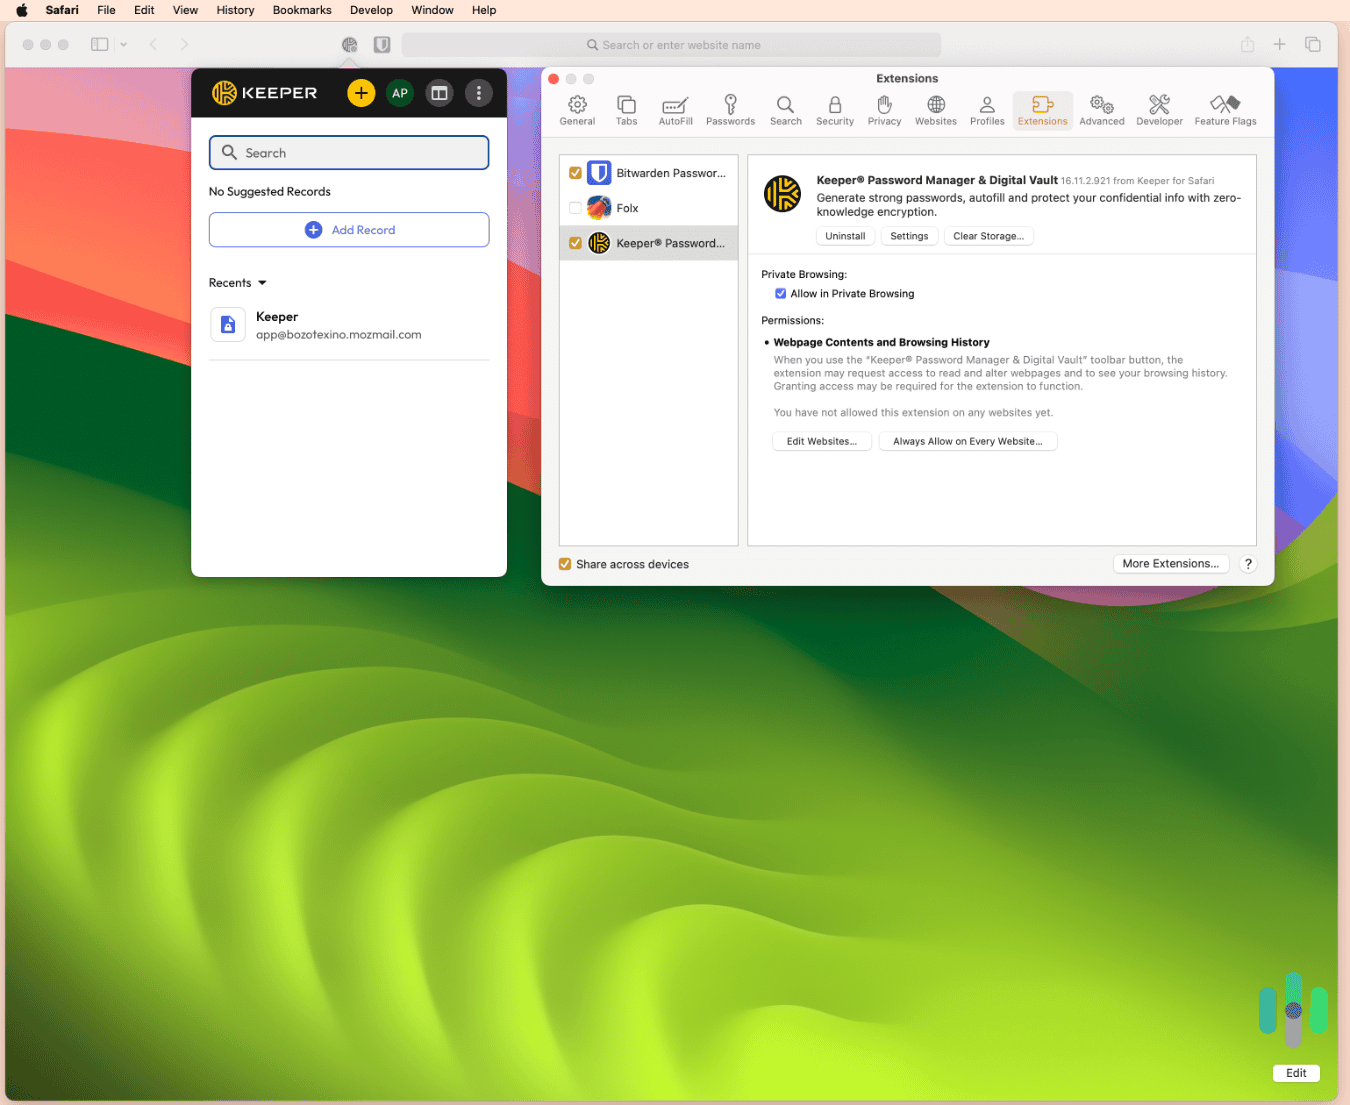The width and height of the screenshot is (1350, 1105).
Task: Click the Clear Storage button
Action: 988,236
